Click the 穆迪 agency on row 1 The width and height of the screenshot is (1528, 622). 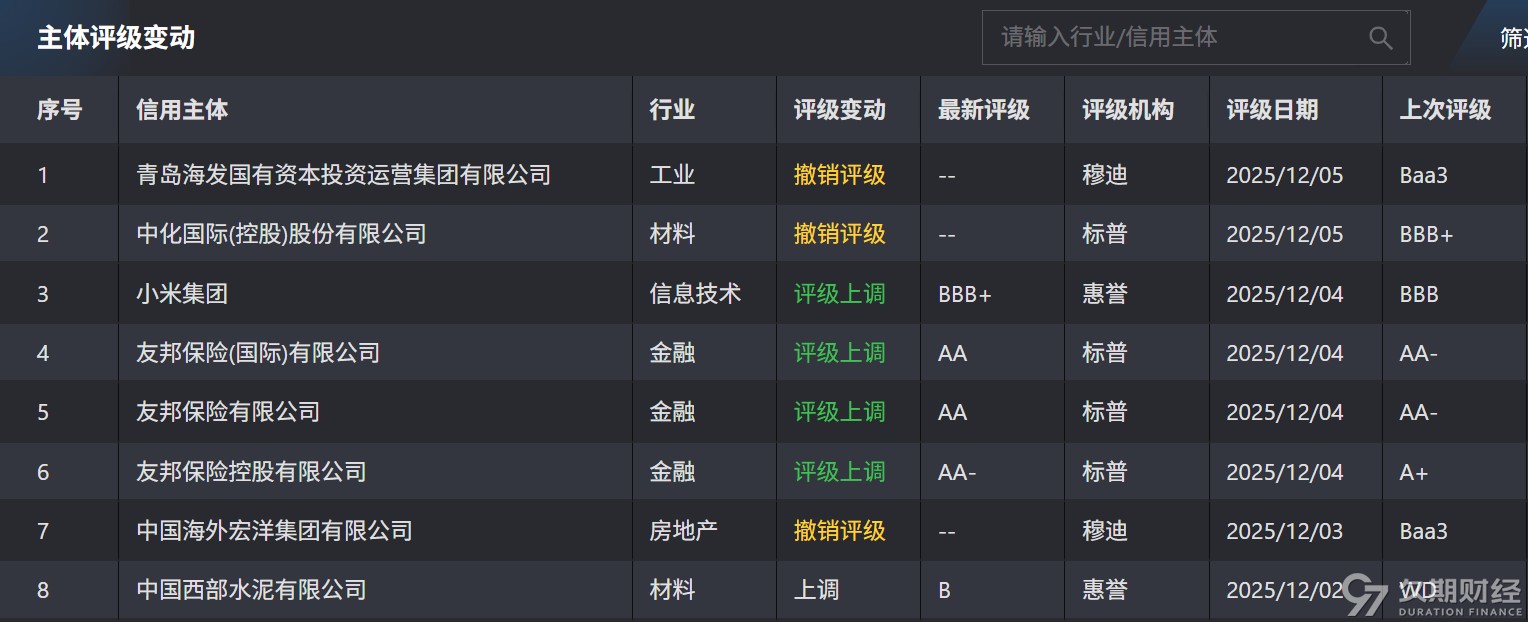1104,174
